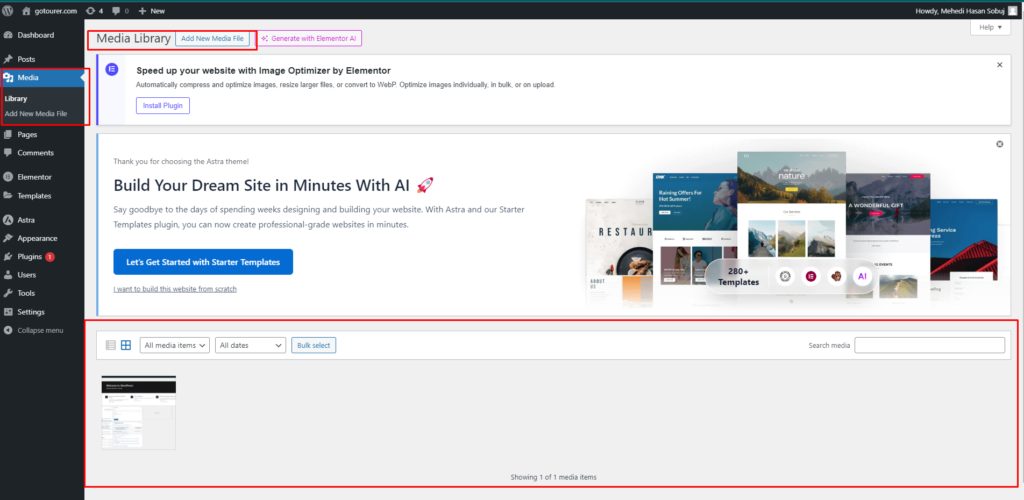The width and height of the screenshot is (1024, 500).
Task: Go to Dashboard in sidebar
Action: [x=42, y=35]
